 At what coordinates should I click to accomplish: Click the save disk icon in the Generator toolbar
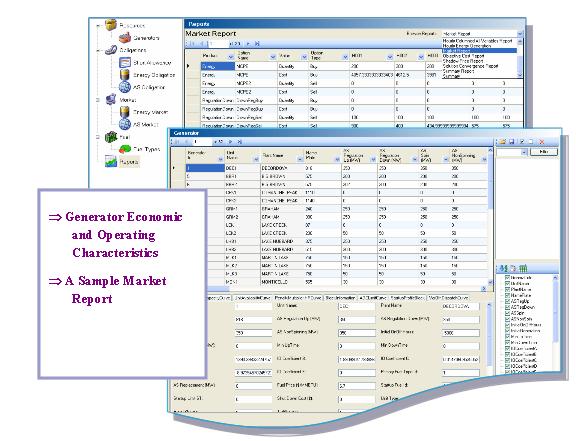coord(512,141)
